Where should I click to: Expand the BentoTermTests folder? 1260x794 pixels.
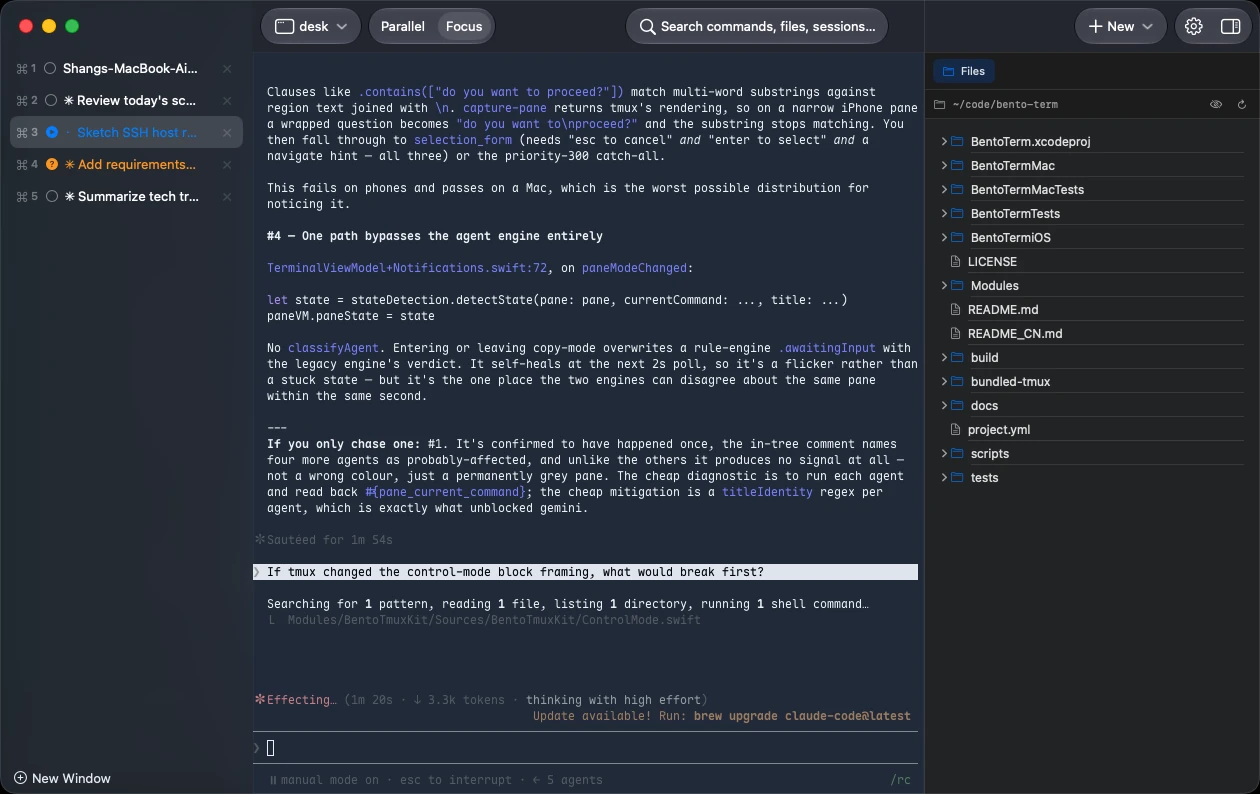pyautogui.click(x=944, y=213)
